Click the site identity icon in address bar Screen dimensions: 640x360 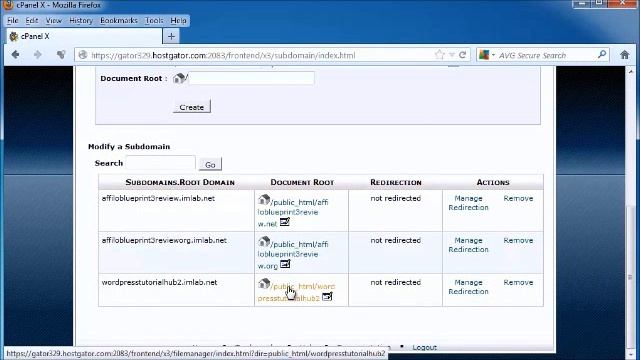pyautogui.click(x=83, y=55)
